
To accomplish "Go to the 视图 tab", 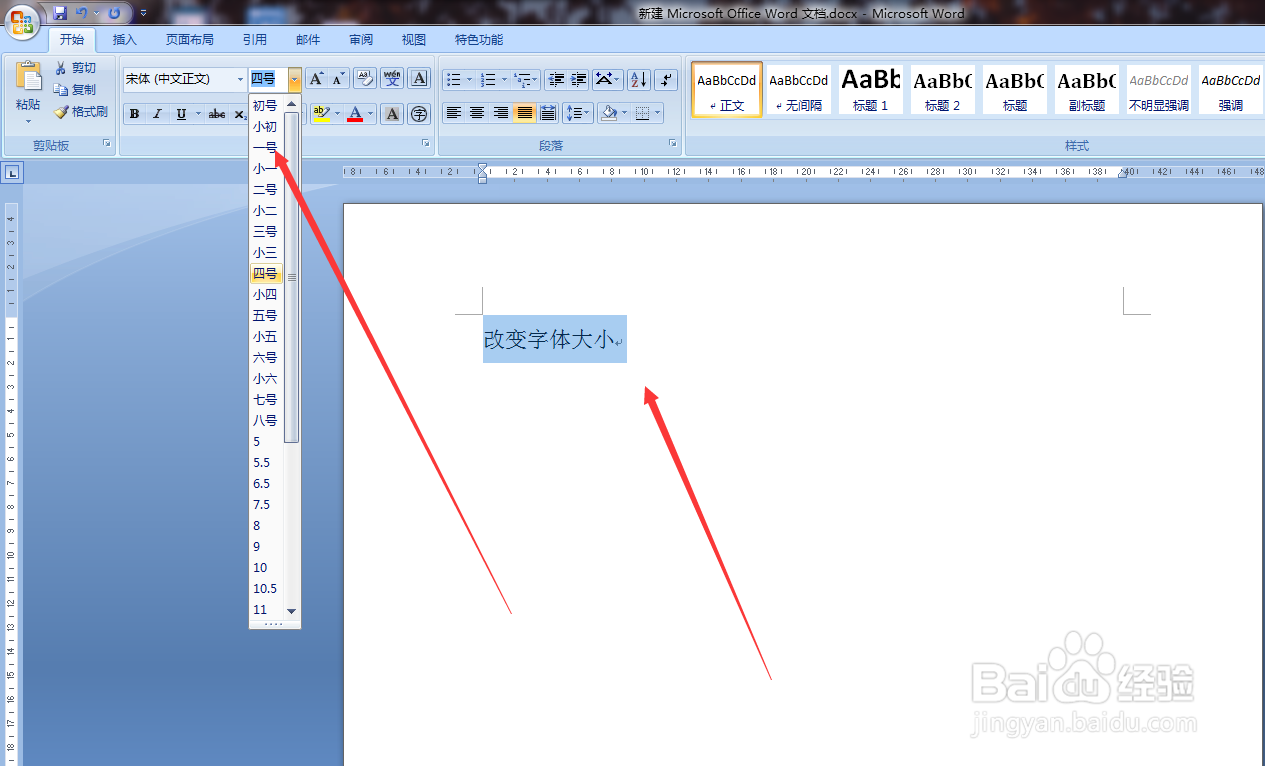I will pyautogui.click(x=414, y=40).
